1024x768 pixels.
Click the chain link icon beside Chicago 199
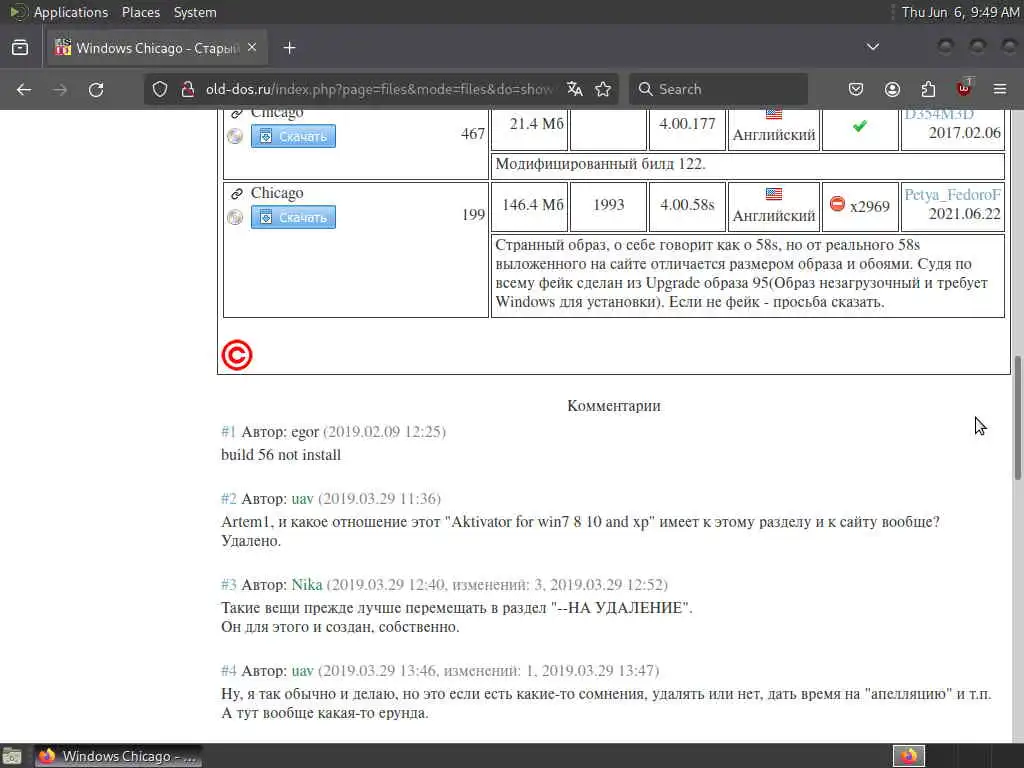click(x=237, y=193)
